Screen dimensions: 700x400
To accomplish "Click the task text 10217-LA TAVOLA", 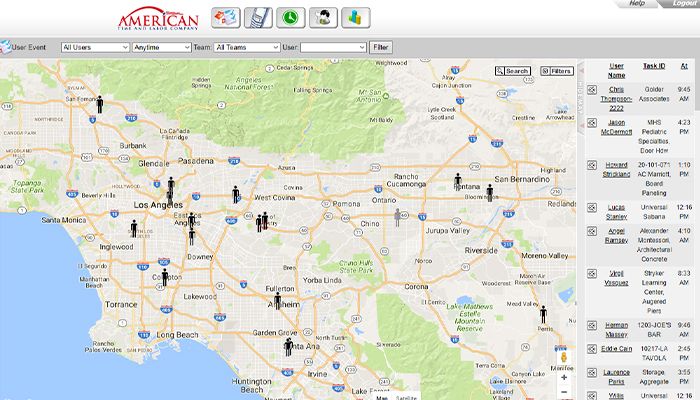I will click(654, 354).
